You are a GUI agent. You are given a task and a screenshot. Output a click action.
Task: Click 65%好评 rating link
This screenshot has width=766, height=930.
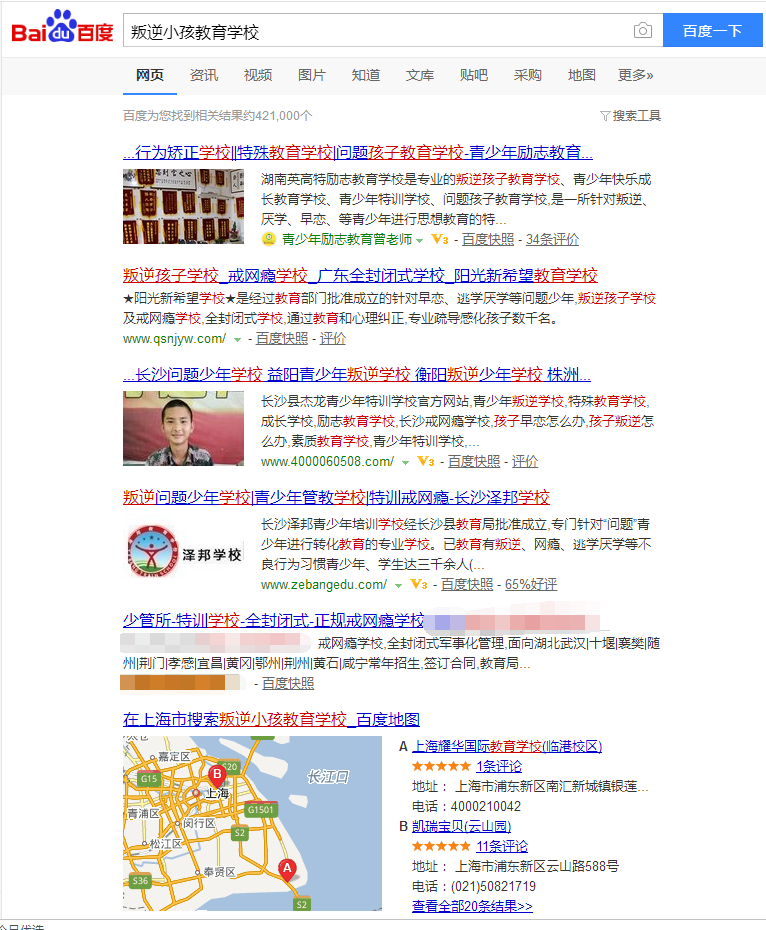coord(531,585)
